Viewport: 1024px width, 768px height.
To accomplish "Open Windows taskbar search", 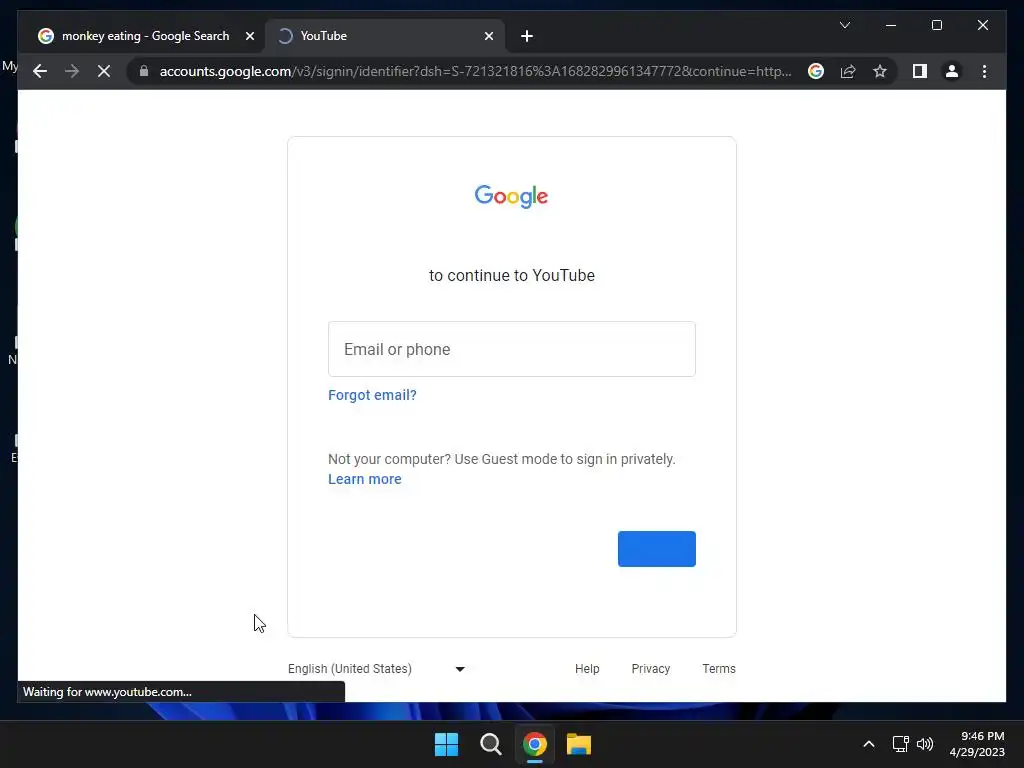I will coord(490,744).
